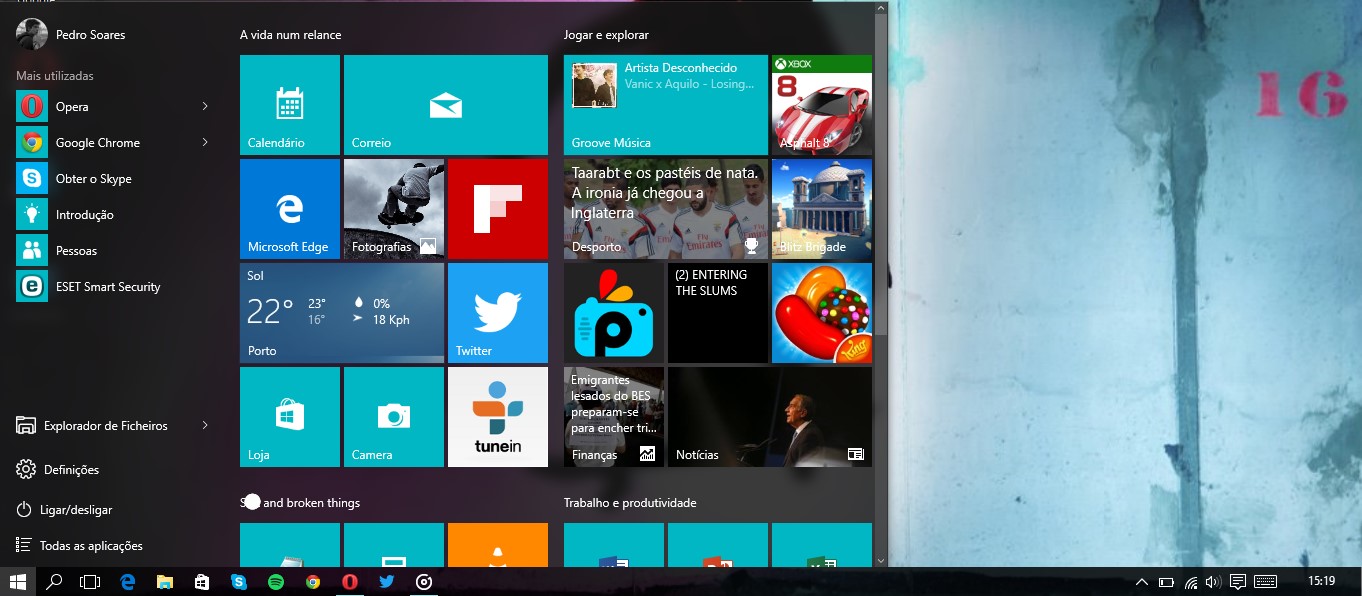This screenshot has height=596, width=1362.
Task: Click the Start menu scrollbar down arrow
Action: tap(881, 561)
